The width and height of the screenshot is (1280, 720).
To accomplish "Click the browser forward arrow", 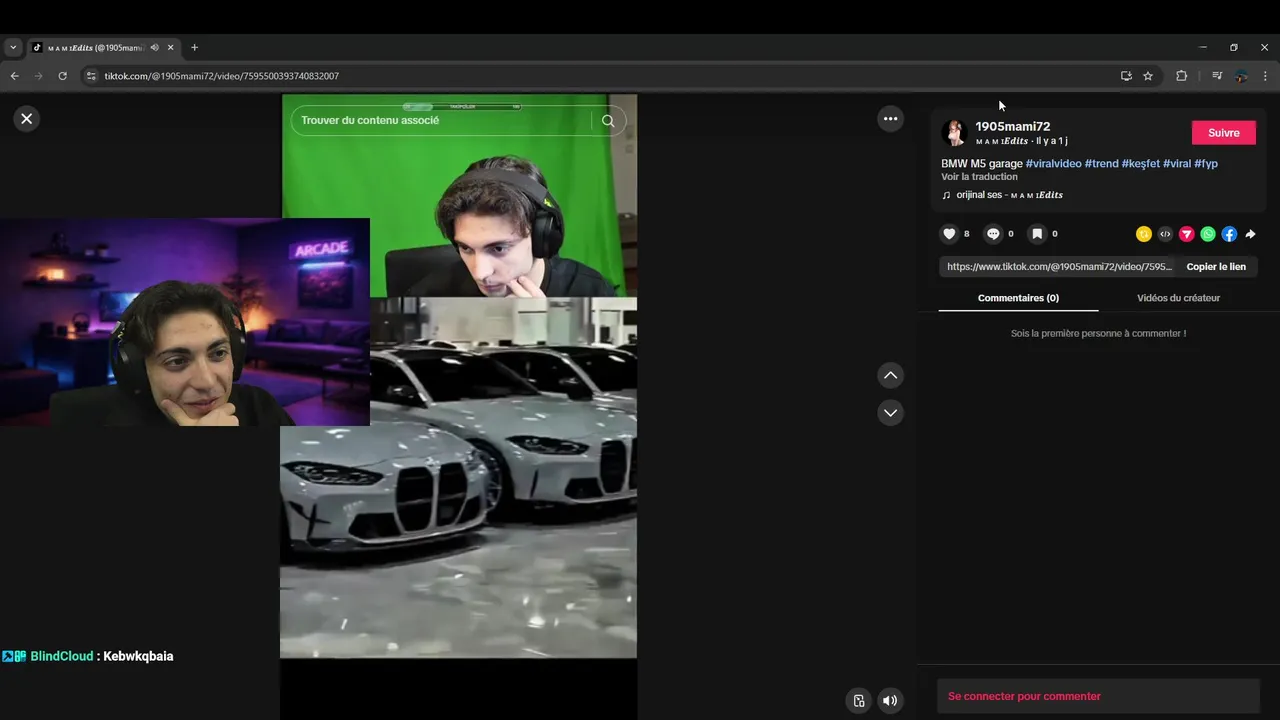I will pos(39,76).
